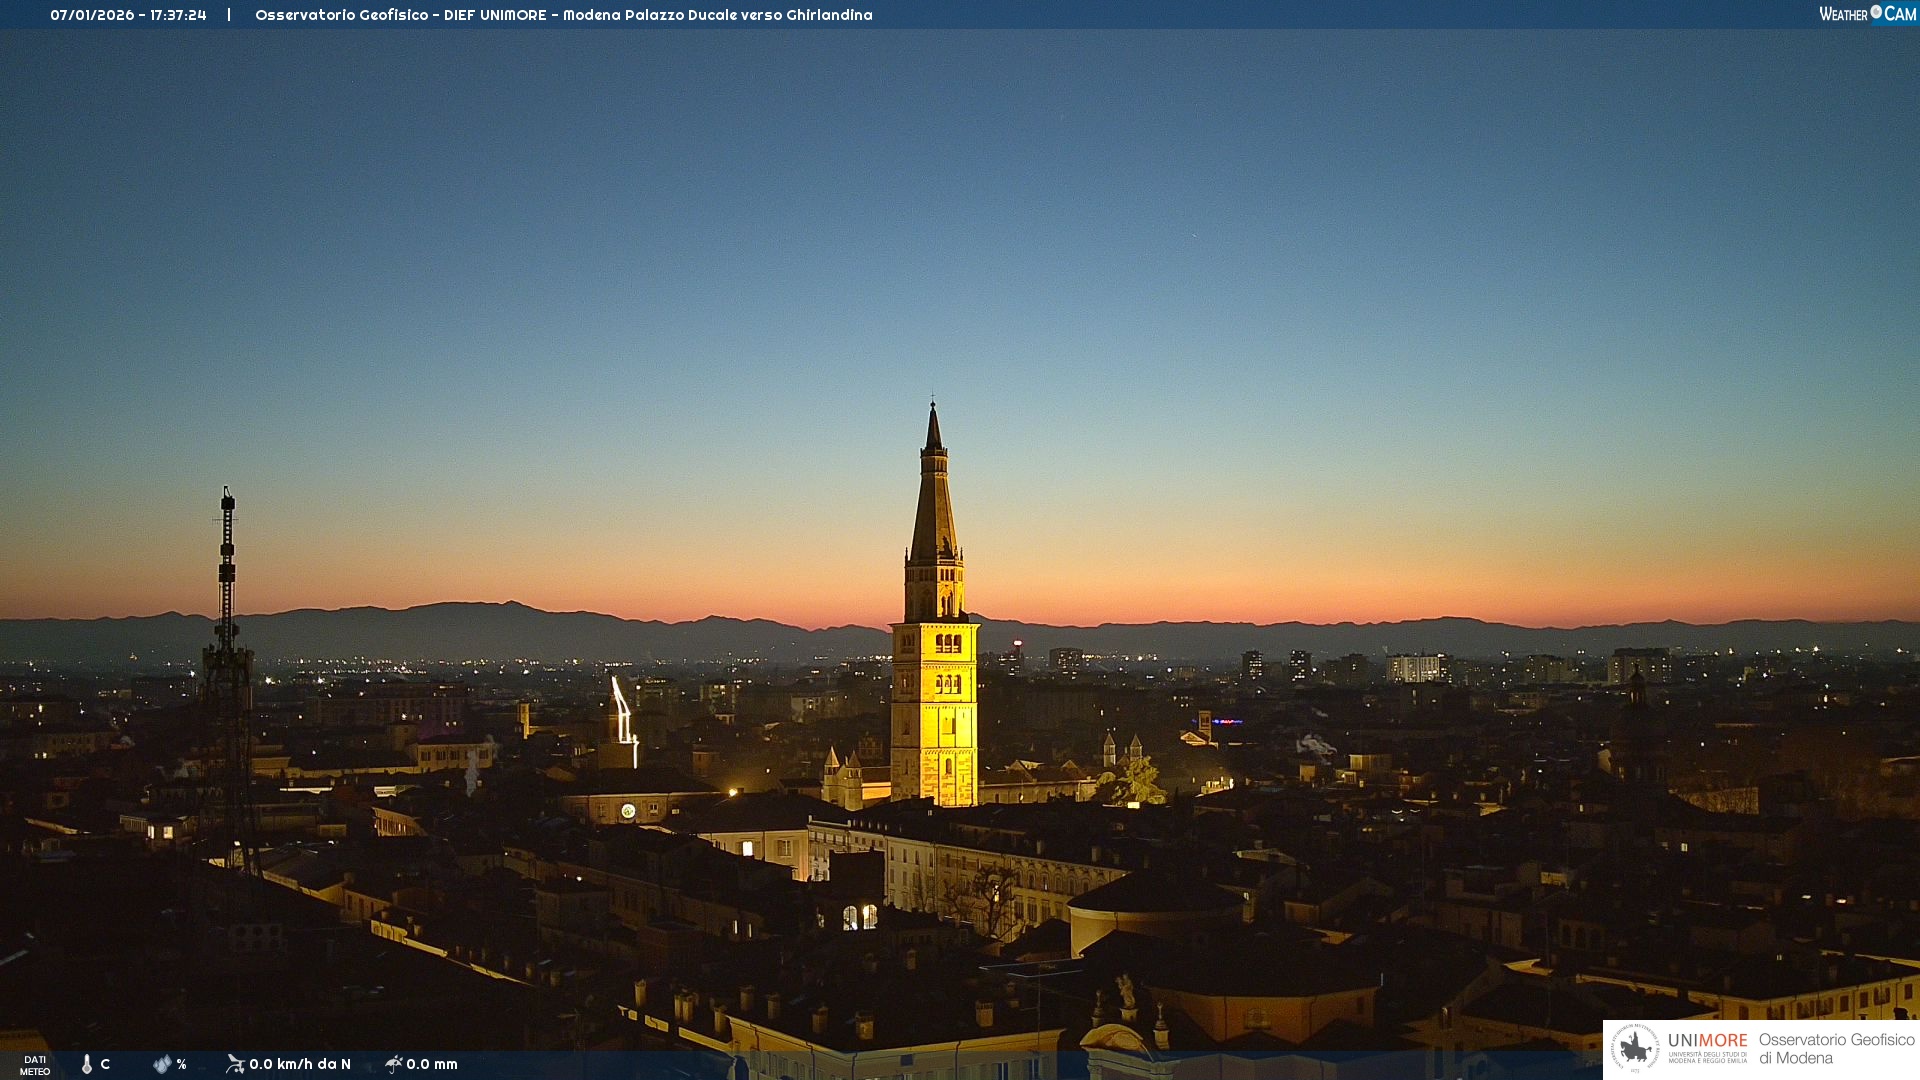1920x1080 pixels.
Task: Select the DATI METEO label
Action: [x=35, y=1065]
